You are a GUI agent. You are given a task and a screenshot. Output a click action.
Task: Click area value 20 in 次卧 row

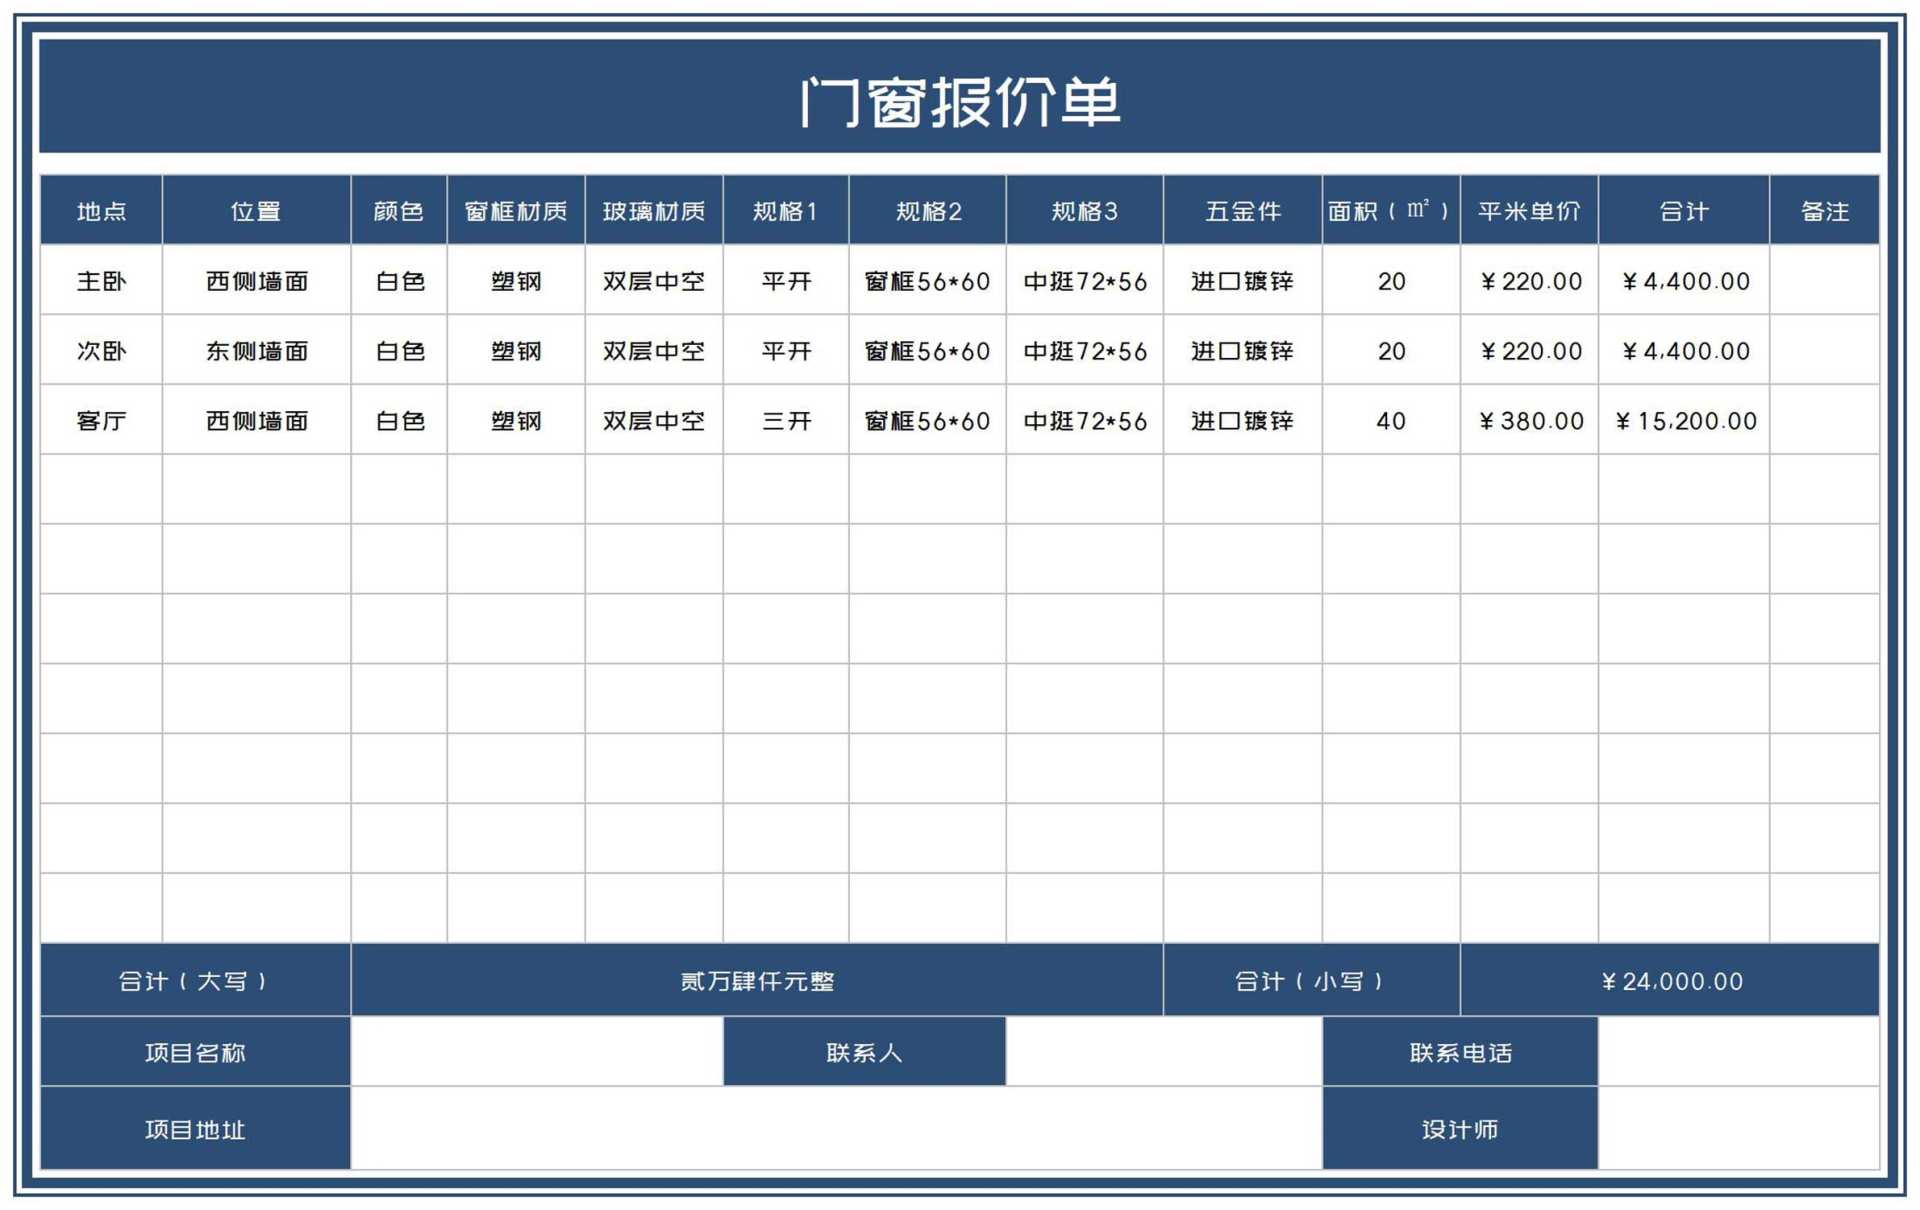point(1391,351)
